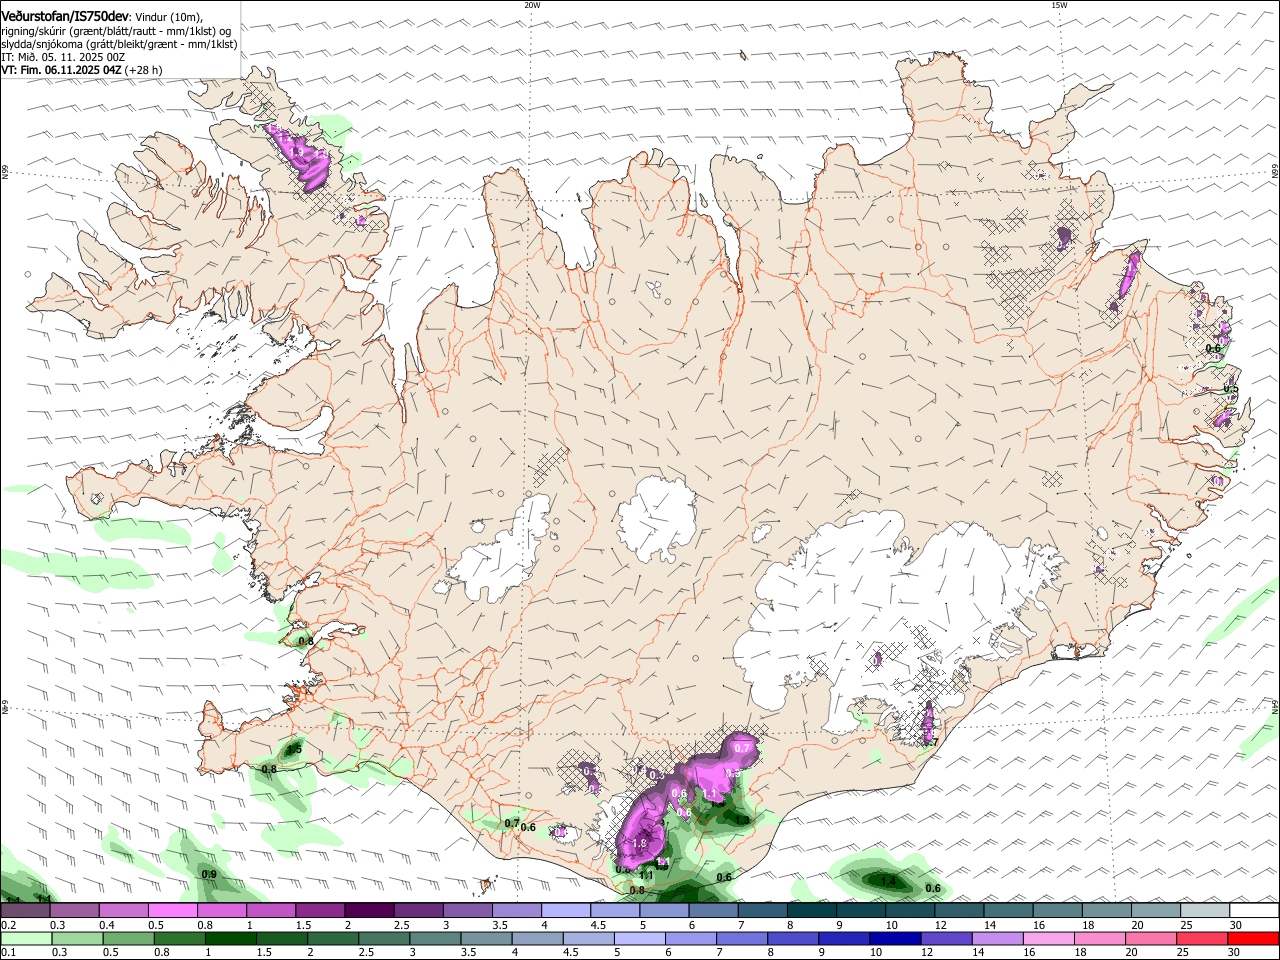1280x960 pixels.
Task: Select the darkest purple swatch labeled 2
Action: coord(368,911)
